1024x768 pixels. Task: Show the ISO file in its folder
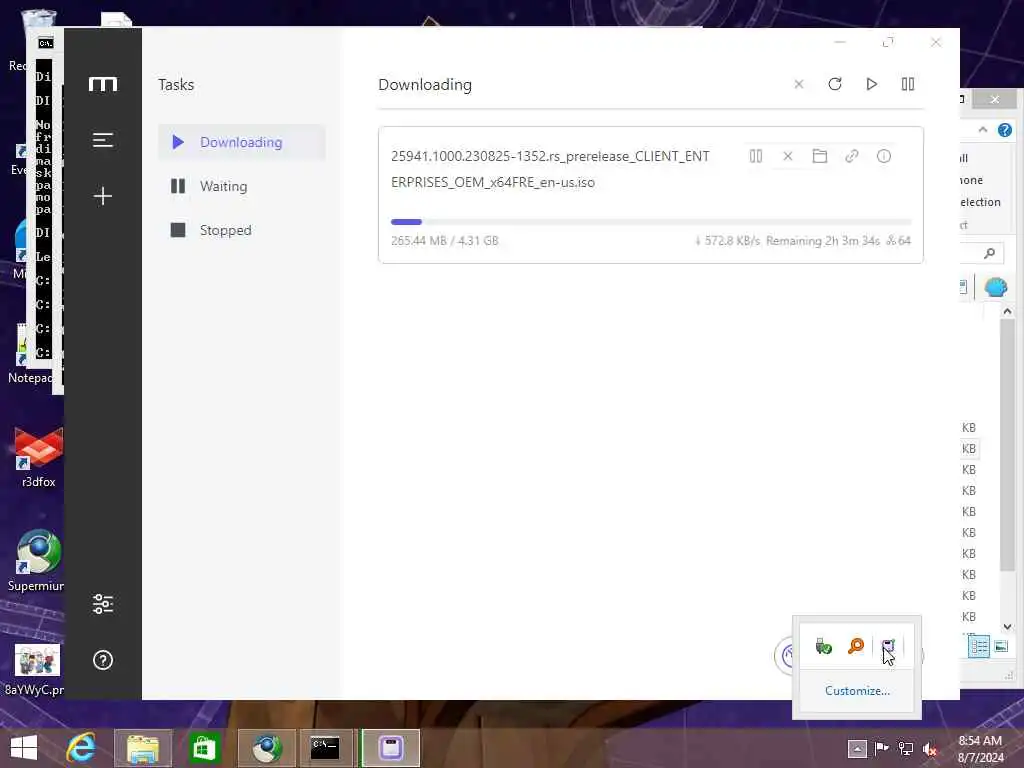(820, 156)
